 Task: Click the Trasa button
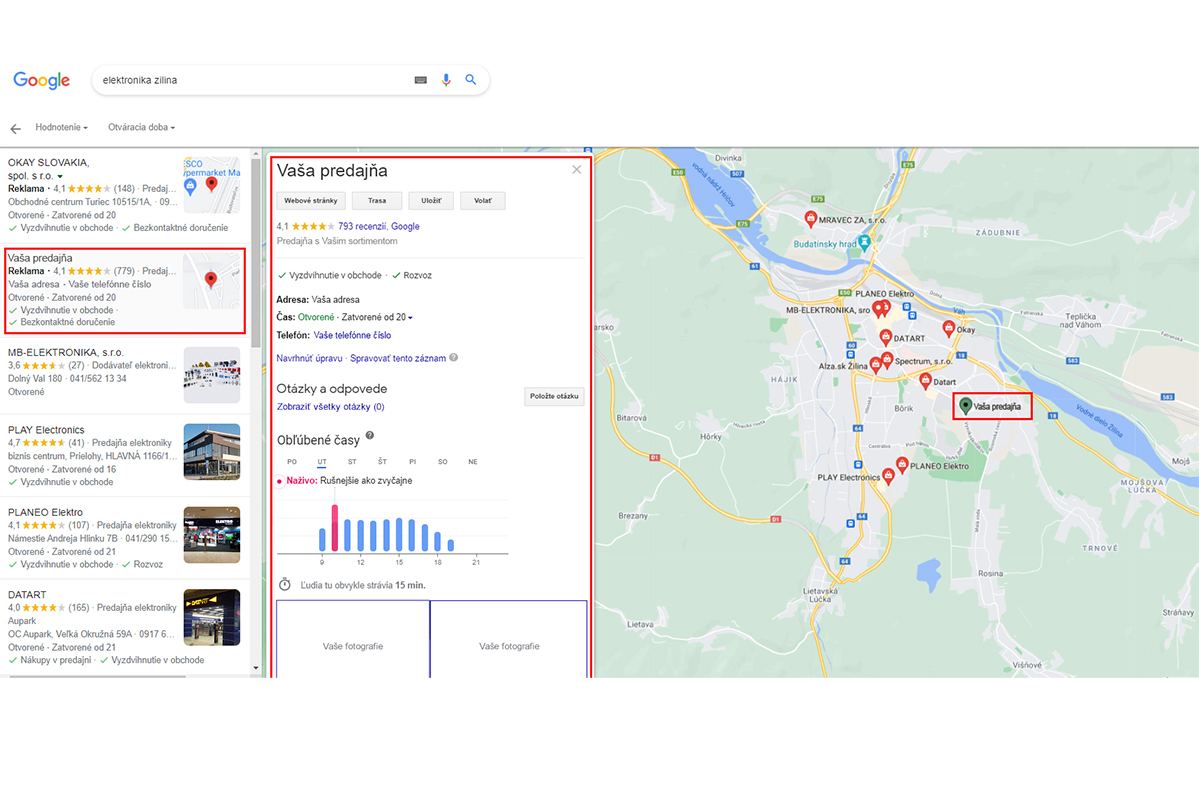click(x=377, y=201)
